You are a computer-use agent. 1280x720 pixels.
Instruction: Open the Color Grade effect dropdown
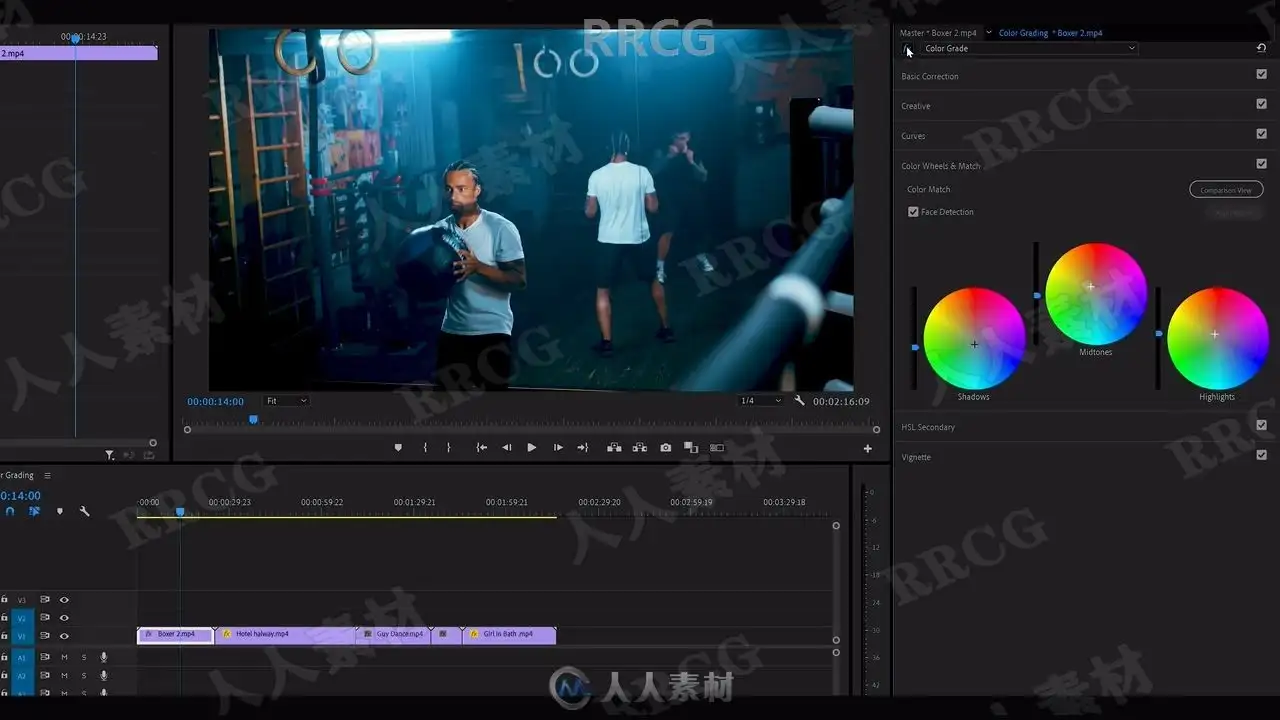1030,48
